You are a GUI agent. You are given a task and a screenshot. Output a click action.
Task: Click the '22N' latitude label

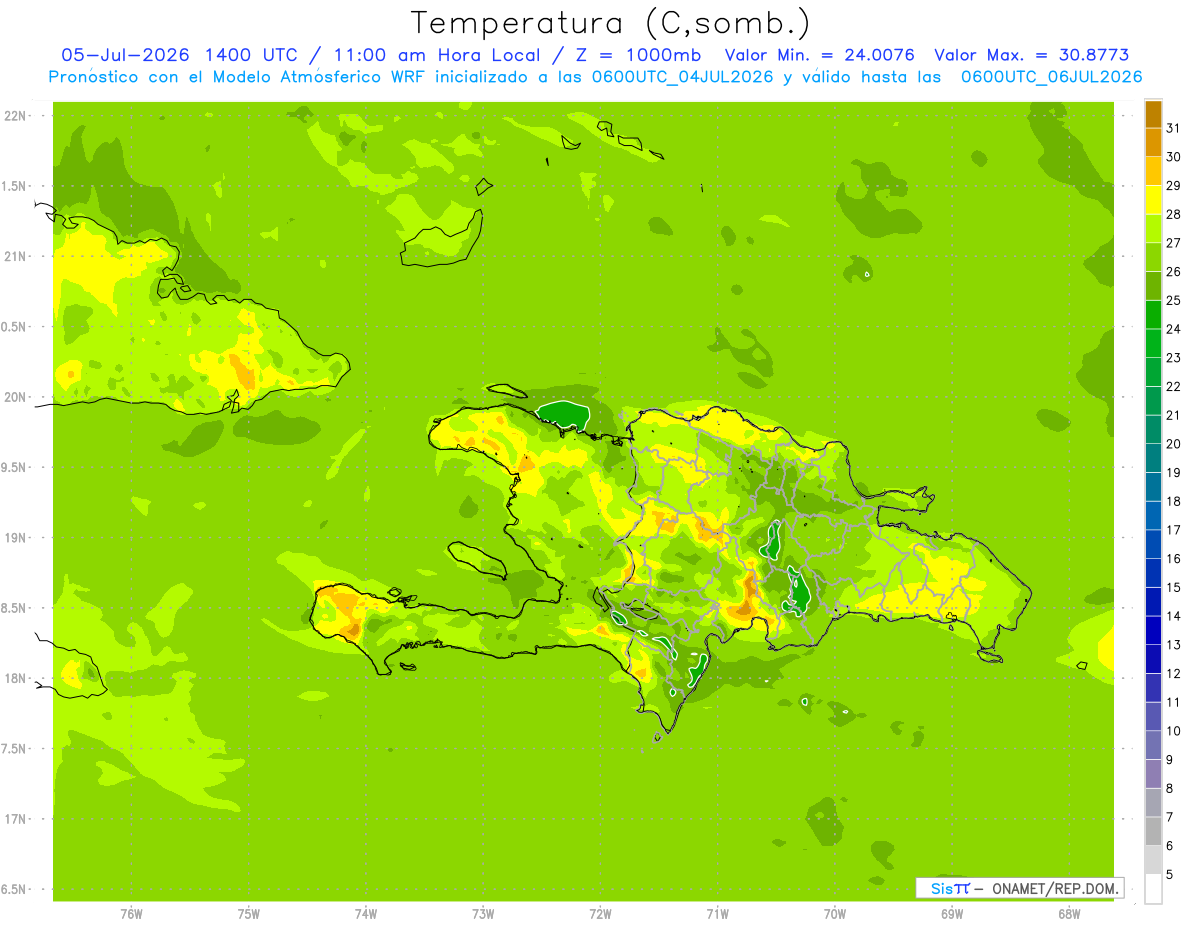(17, 116)
